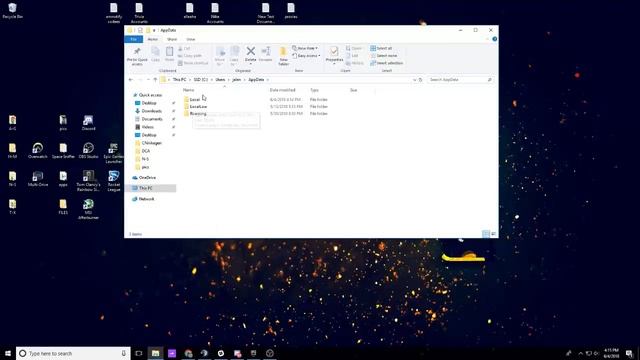Click This PC in the address breadcrumb
This screenshot has width=640, height=360.
coord(179,80)
